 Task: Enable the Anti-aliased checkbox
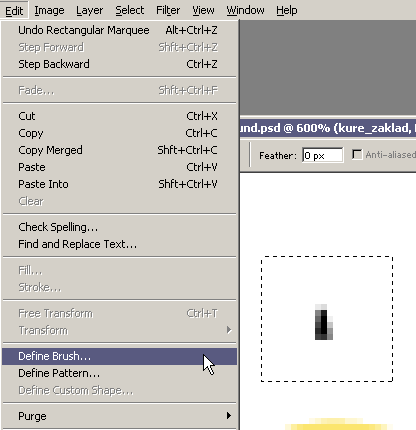coord(357,155)
